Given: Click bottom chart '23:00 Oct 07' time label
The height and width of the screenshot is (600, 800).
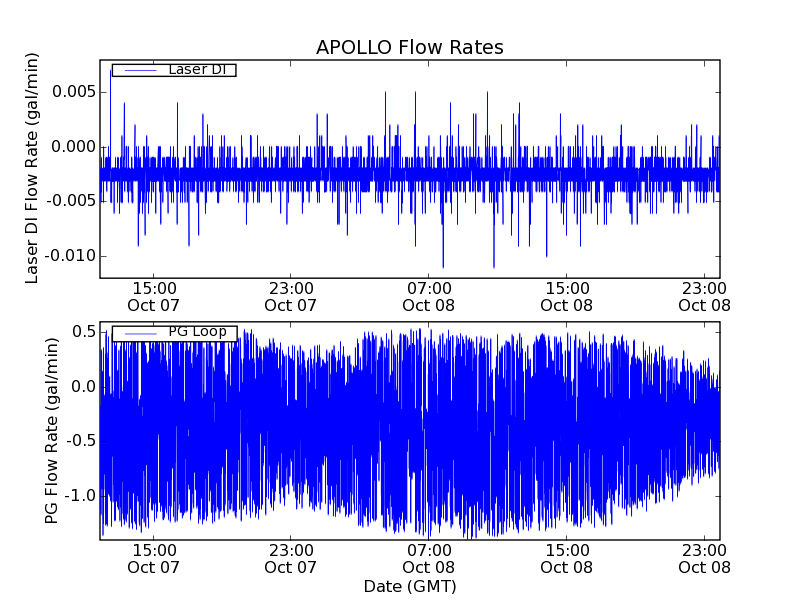Looking at the screenshot, I should [x=291, y=559].
